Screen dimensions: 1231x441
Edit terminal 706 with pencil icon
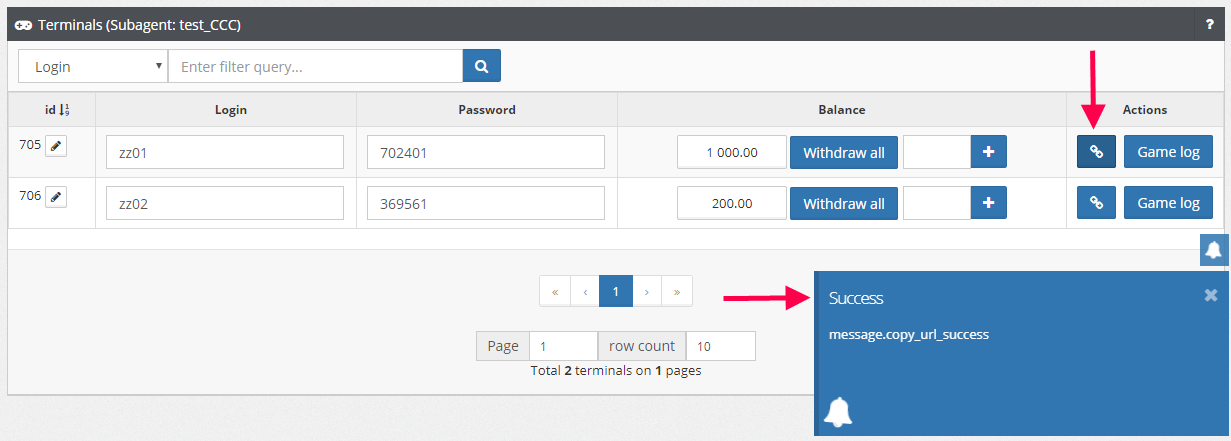click(56, 198)
